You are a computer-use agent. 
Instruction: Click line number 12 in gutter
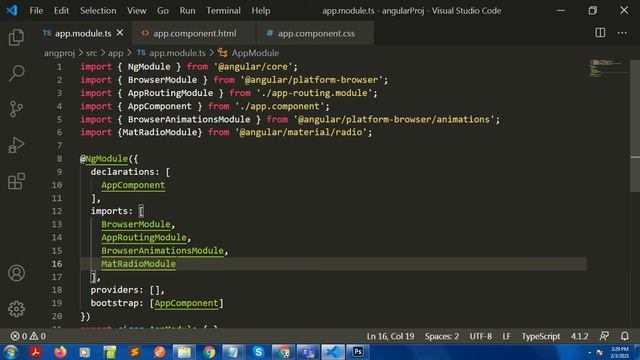click(57, 211)
